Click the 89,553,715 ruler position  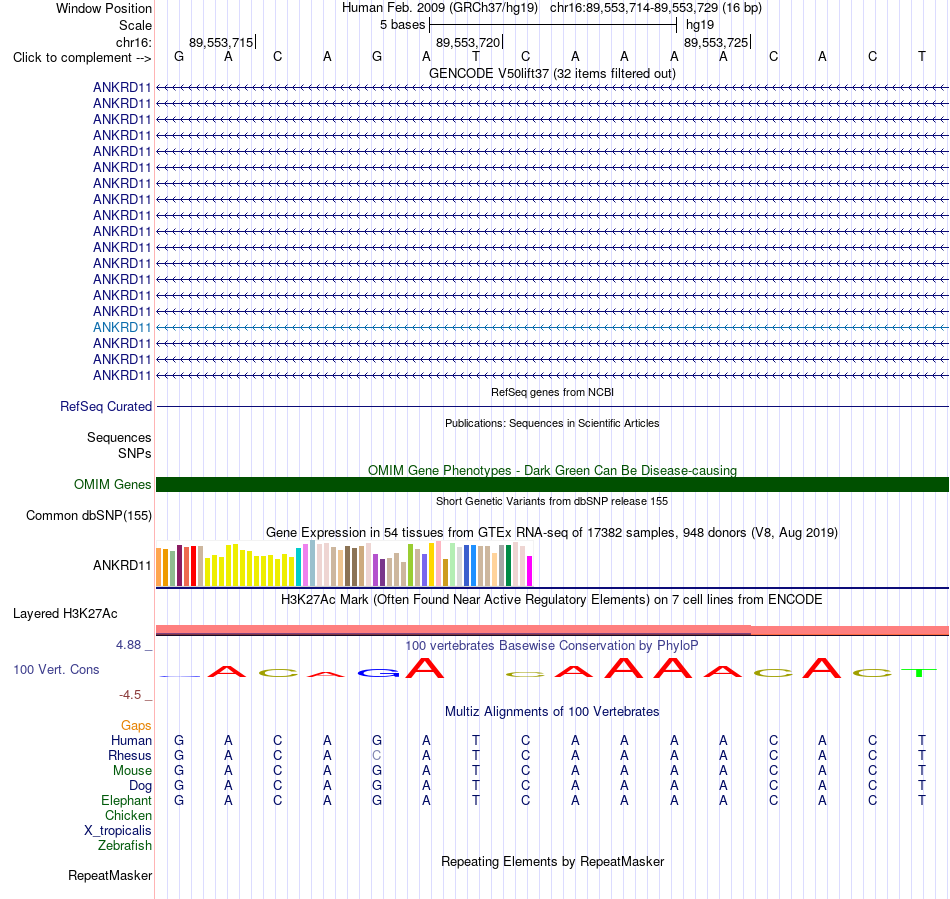coord(221,42)
